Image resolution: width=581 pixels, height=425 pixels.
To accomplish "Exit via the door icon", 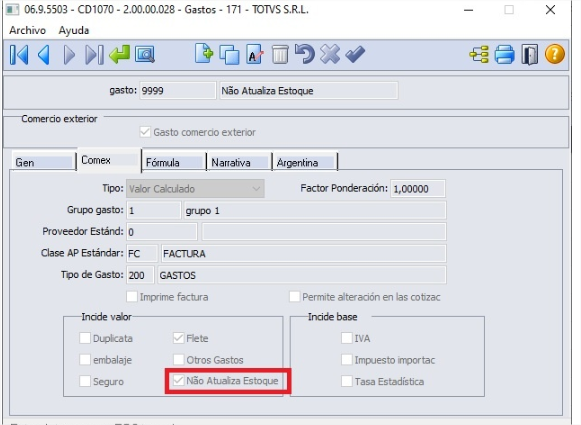I will coord(529,55).
